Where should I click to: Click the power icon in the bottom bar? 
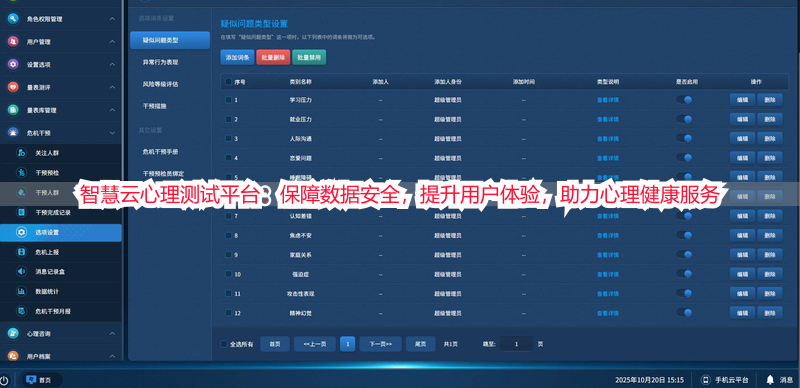coord(4,380)
